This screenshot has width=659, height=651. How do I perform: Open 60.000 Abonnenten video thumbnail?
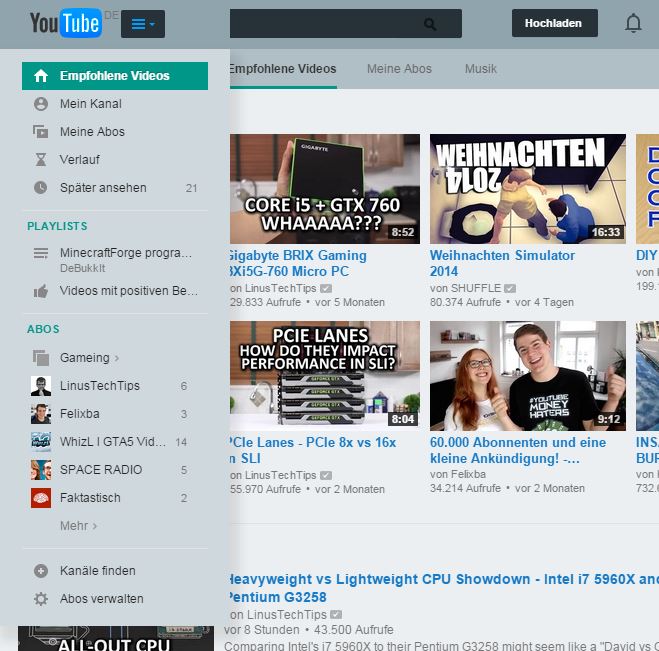(x=527, y=376)
